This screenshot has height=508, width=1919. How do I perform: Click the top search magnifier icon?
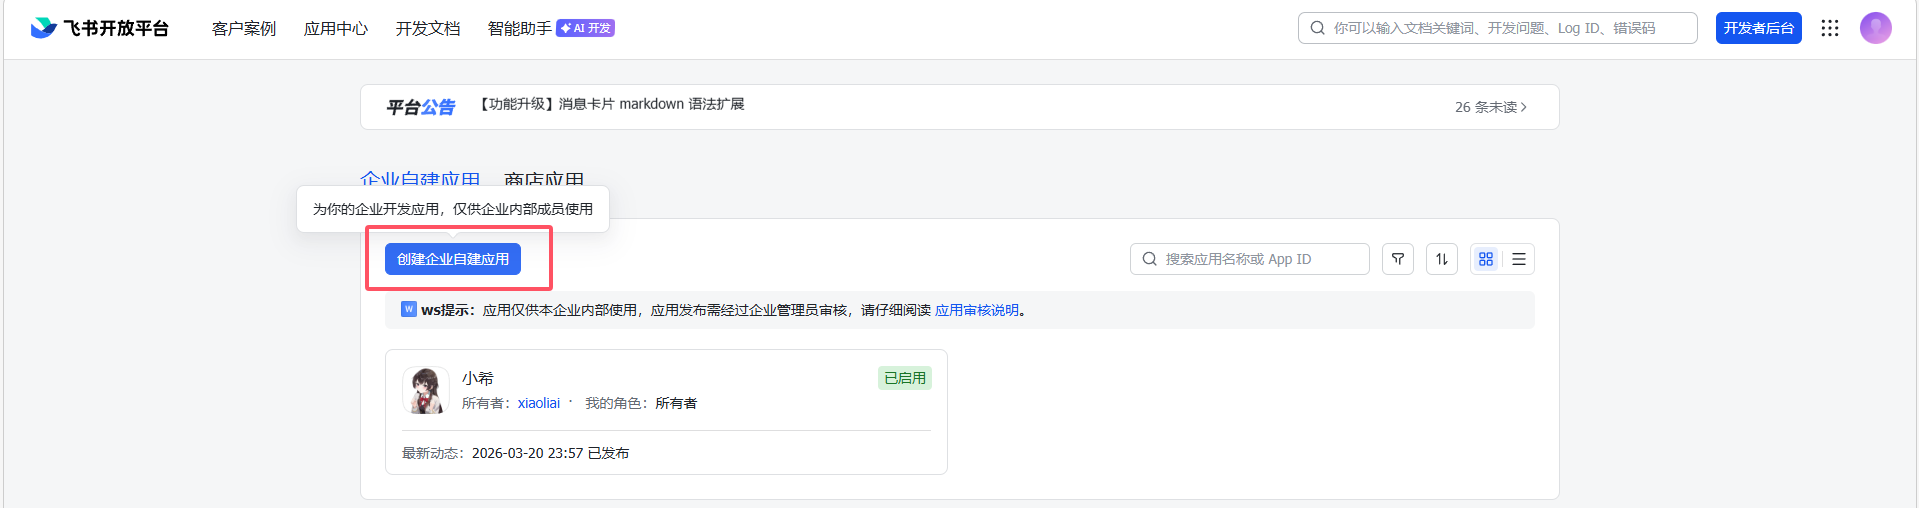(x=1318, y=28)
